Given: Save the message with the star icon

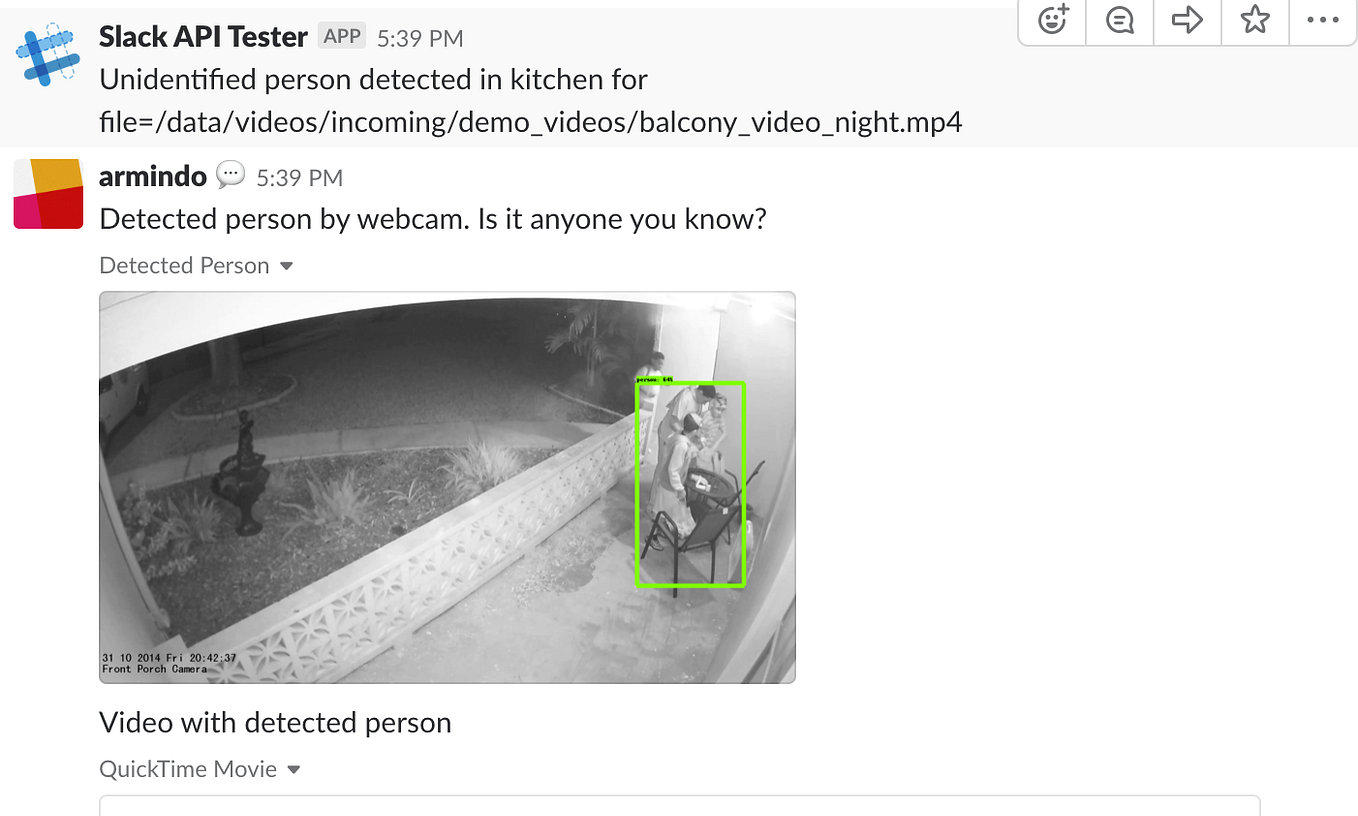Looking at the screenshot, I should (x=1255, y=22).
